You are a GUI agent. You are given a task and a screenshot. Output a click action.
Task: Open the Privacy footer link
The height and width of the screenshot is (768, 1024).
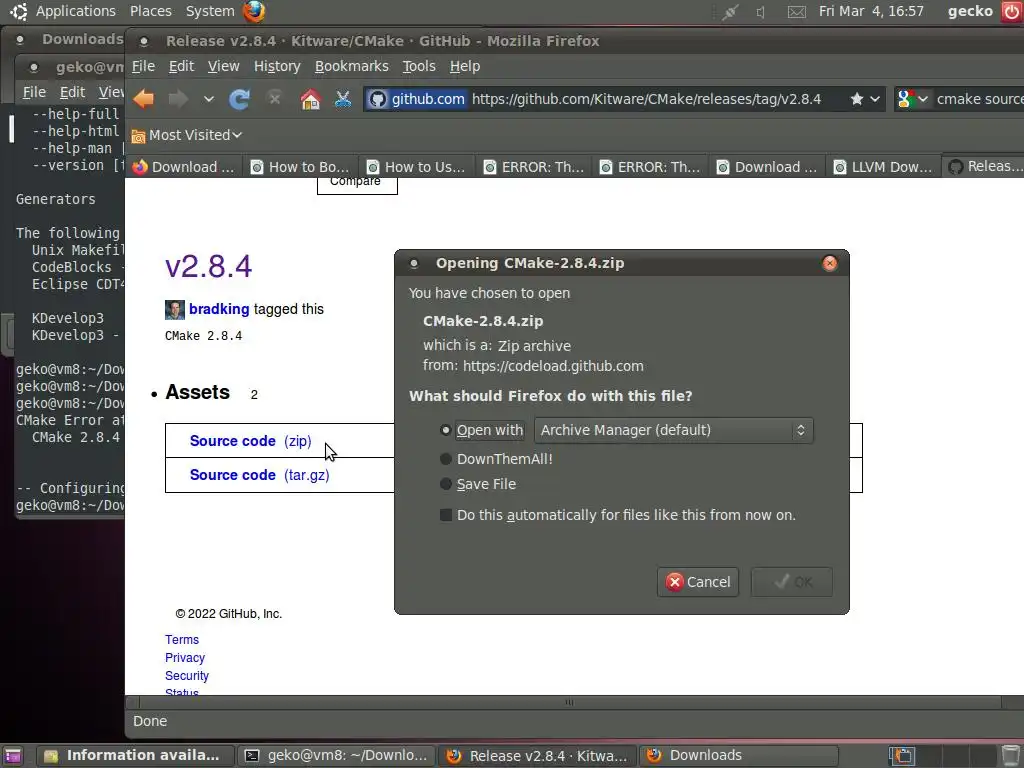pos(185,658)
